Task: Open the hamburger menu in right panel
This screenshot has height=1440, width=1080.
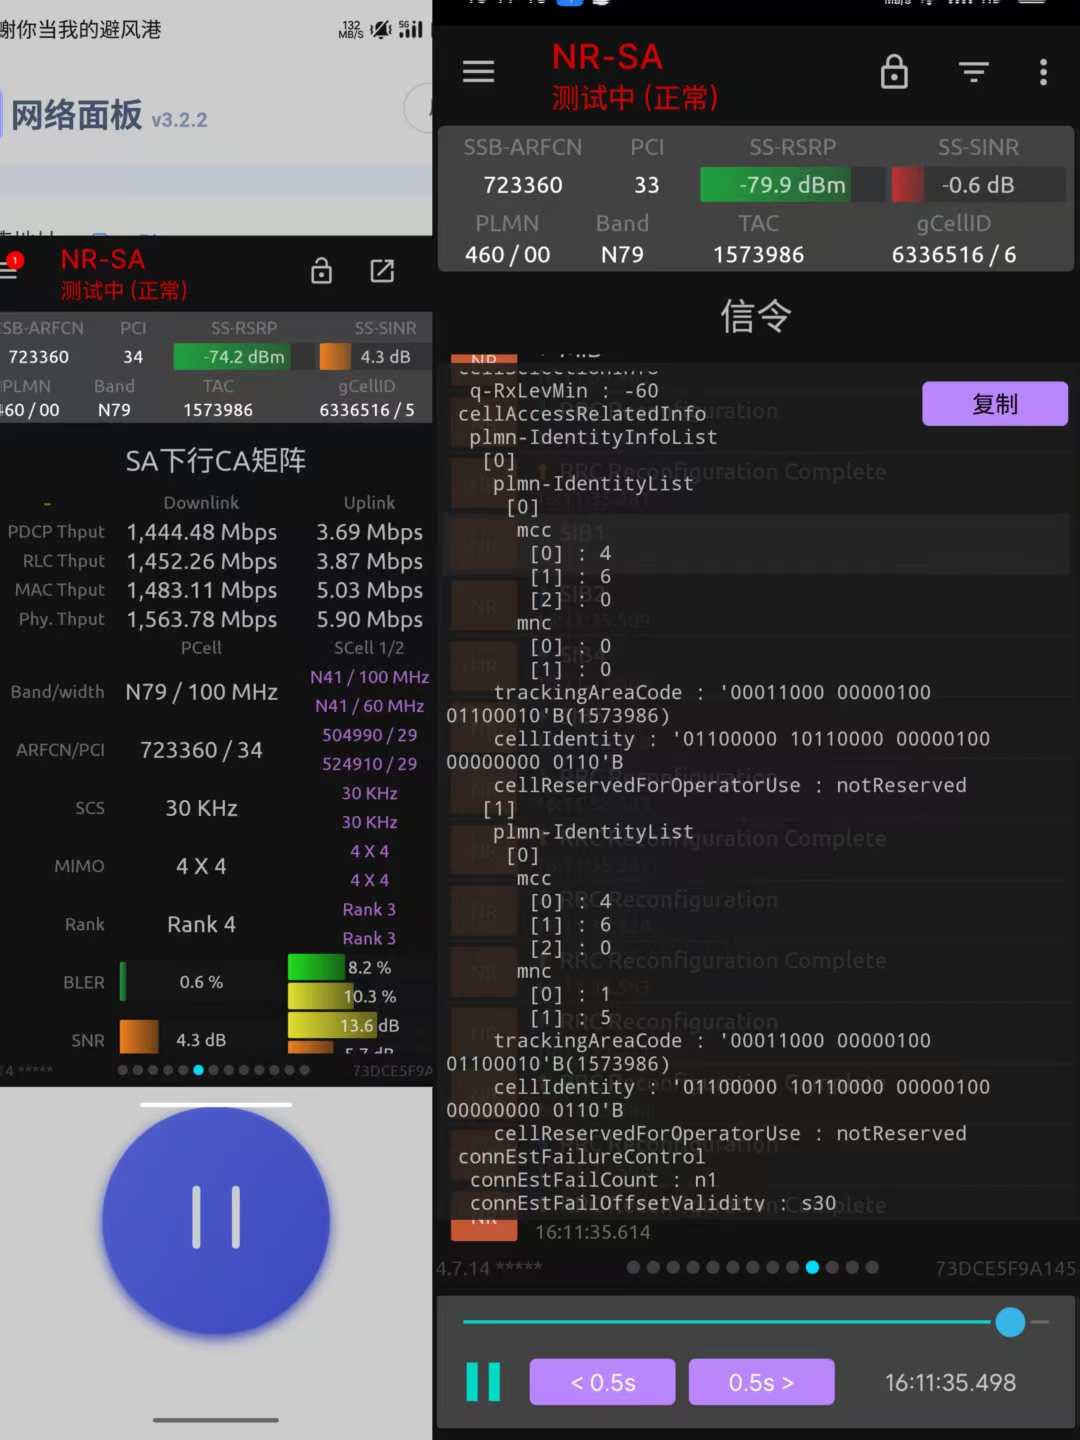Action: click(x=478, y=72)
